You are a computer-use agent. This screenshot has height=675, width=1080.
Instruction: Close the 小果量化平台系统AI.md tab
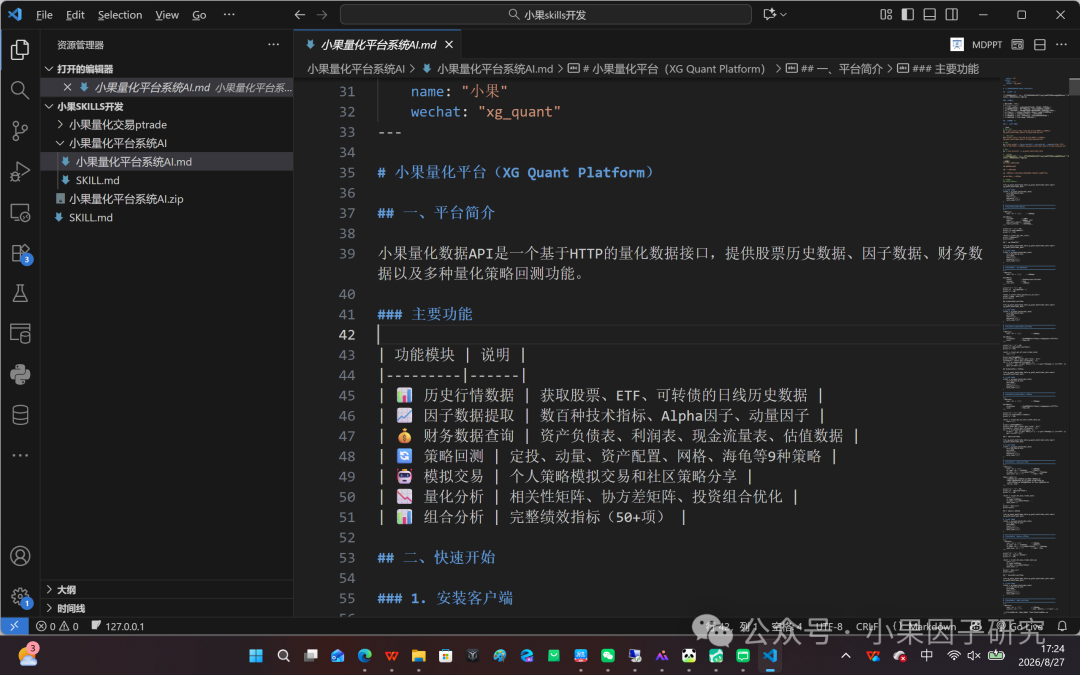449,45
